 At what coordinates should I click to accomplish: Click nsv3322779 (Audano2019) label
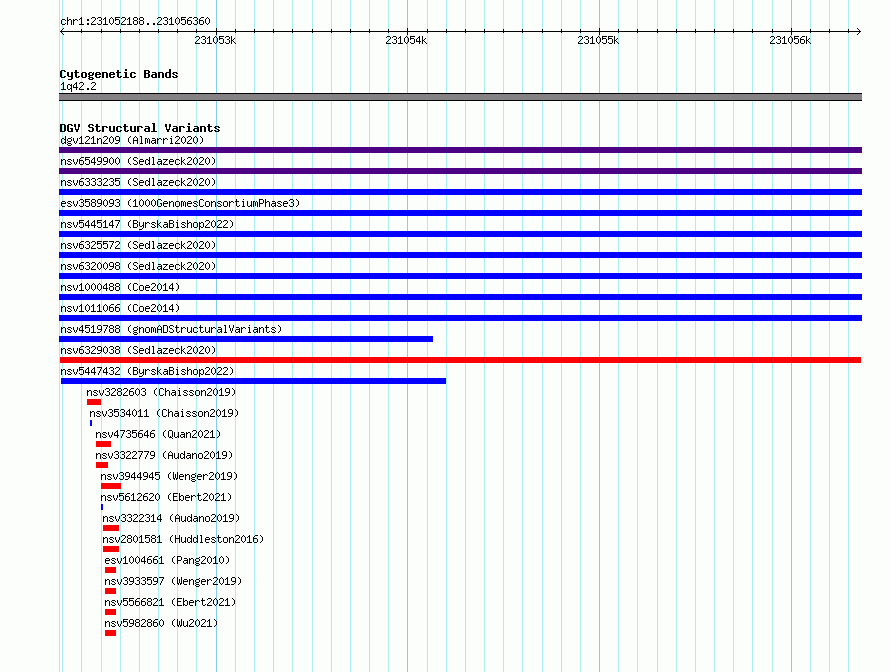coord(164,455)
